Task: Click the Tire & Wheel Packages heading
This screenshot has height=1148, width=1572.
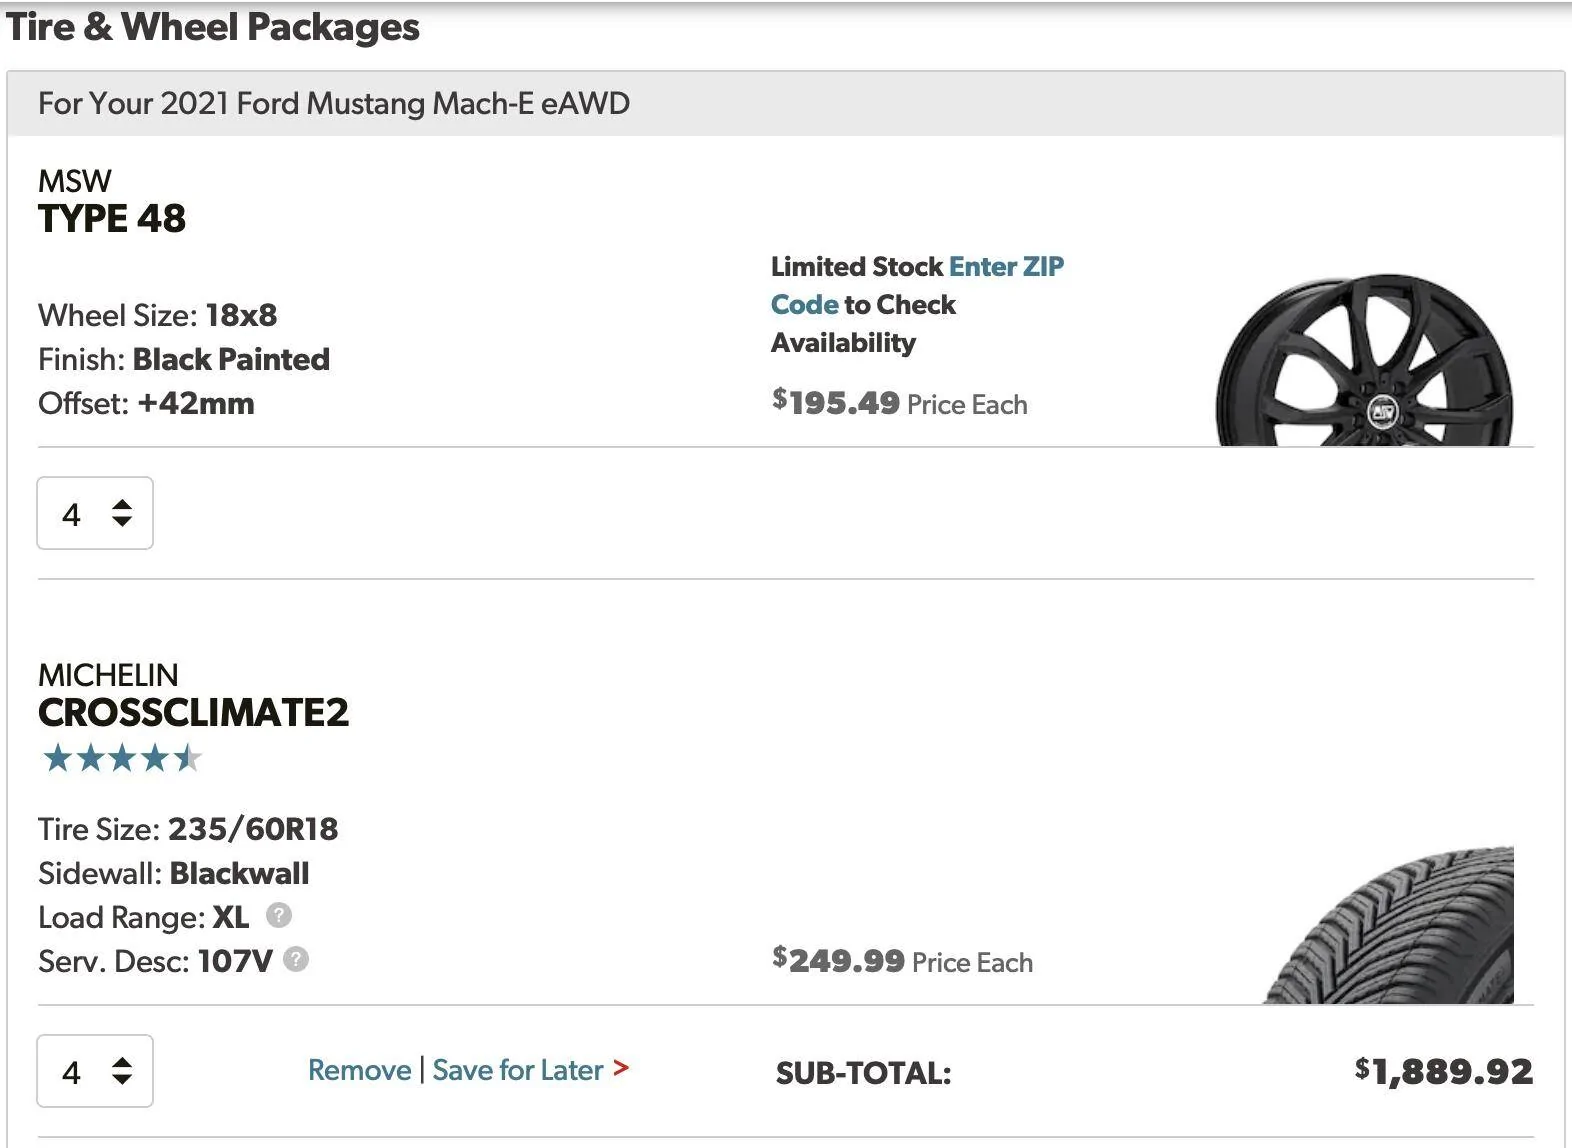Action: [212, 27]
